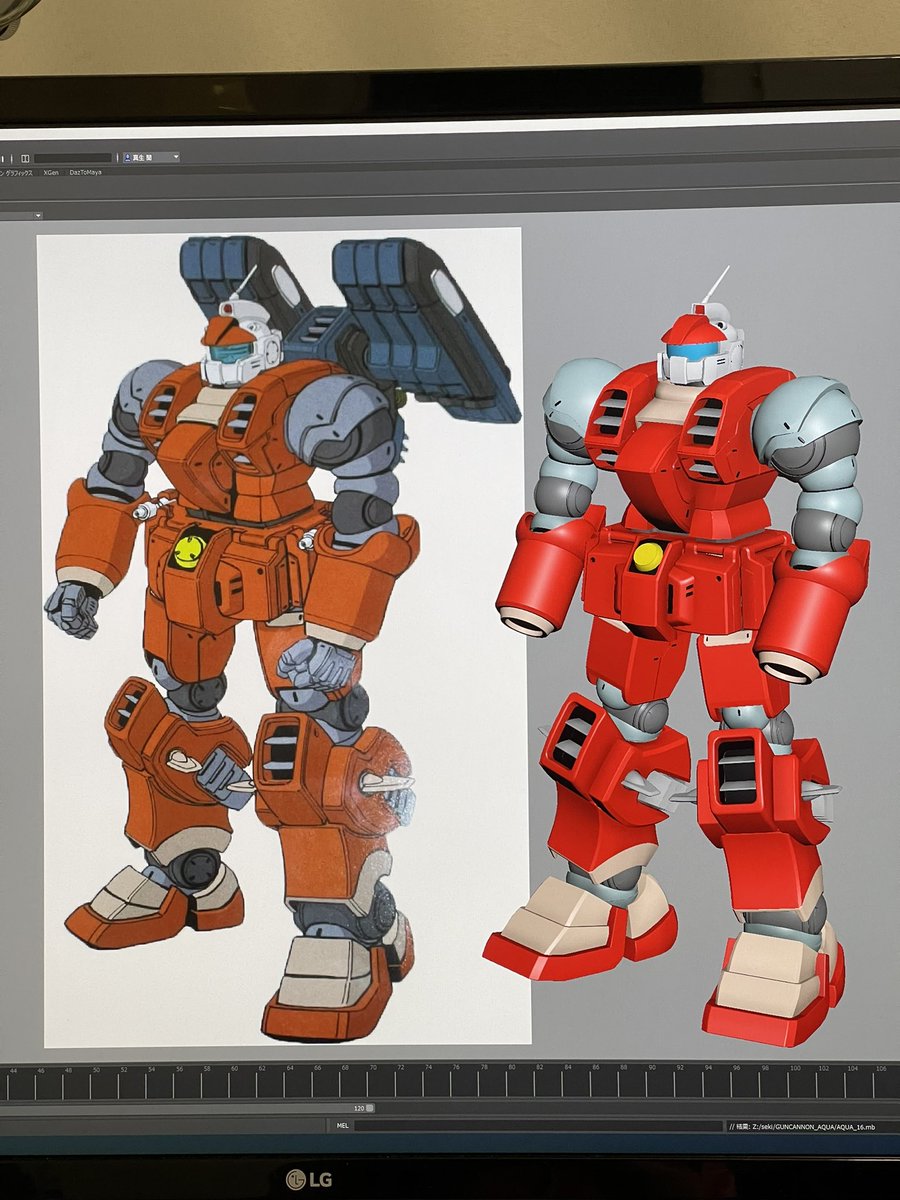Select the XGen shelf tab

pyautogui.click(x=51, y=173)
